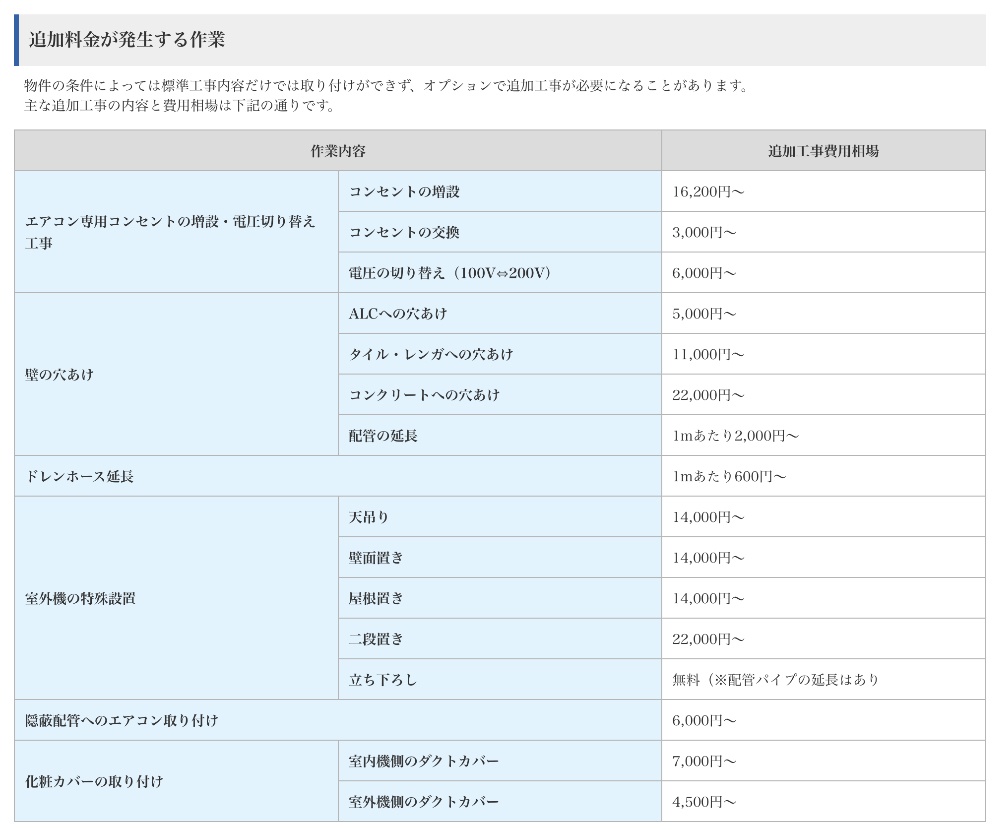Click the 二段置き cell
This screenshot has height=830, width=1000.
tap(376, 639)
